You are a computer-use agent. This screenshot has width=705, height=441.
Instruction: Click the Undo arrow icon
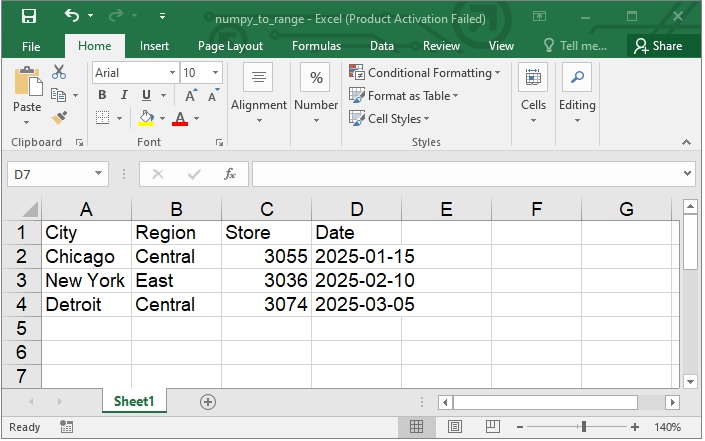[x=72, y=17]
